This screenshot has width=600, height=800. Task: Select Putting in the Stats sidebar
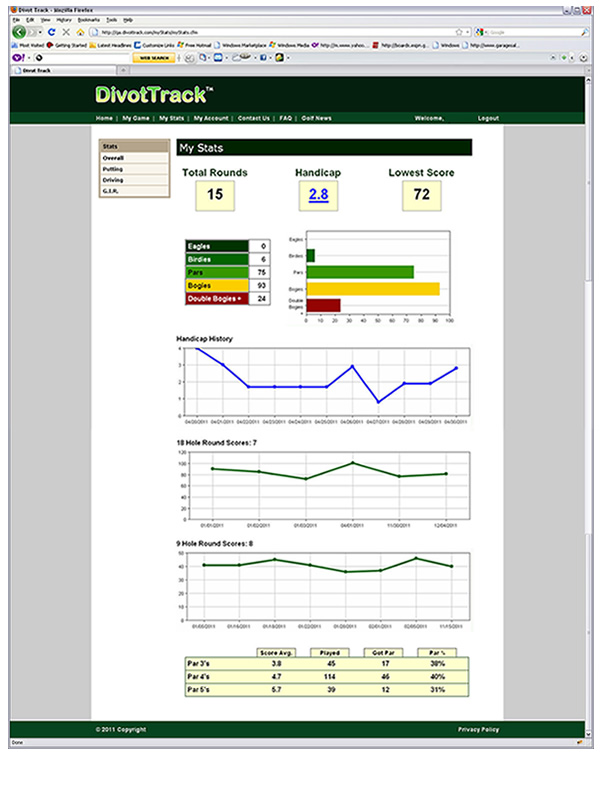pos(113,169)
